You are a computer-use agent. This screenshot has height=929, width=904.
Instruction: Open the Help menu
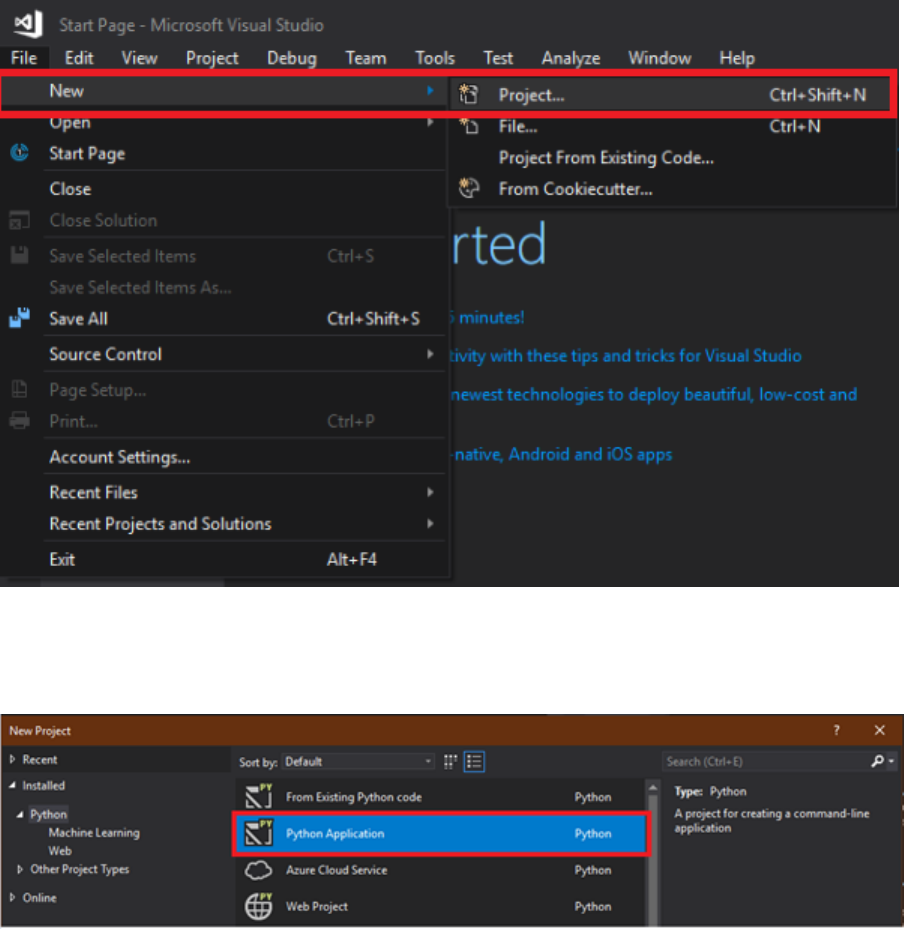tap(737, 57)
